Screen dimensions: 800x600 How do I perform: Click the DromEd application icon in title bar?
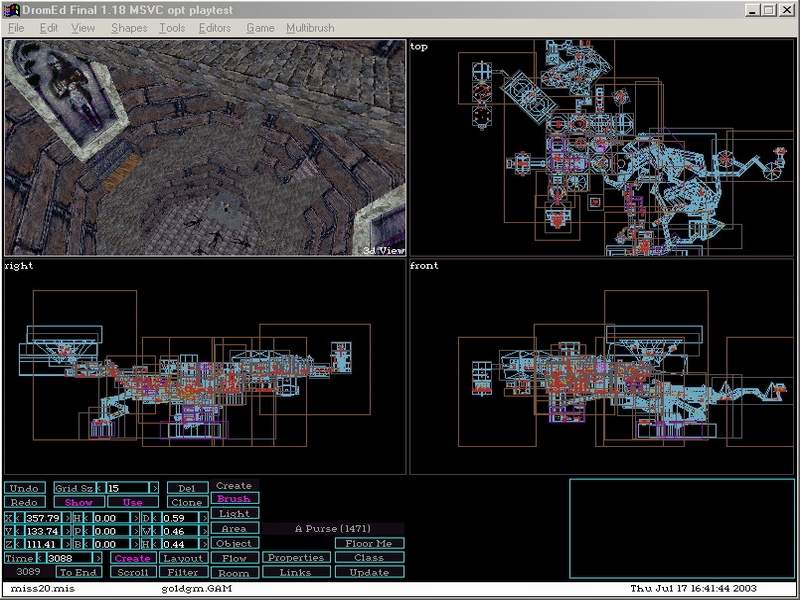click(x=11, y=10)
